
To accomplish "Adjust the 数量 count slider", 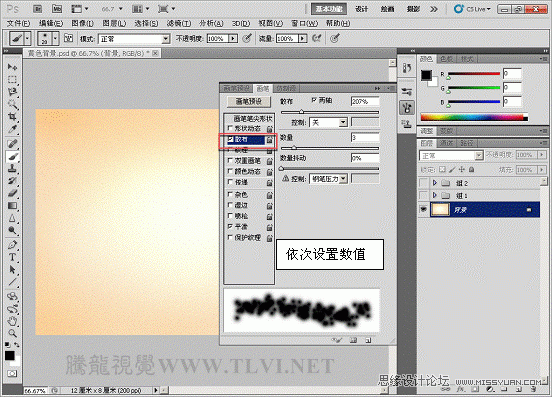I will (294, 148).
